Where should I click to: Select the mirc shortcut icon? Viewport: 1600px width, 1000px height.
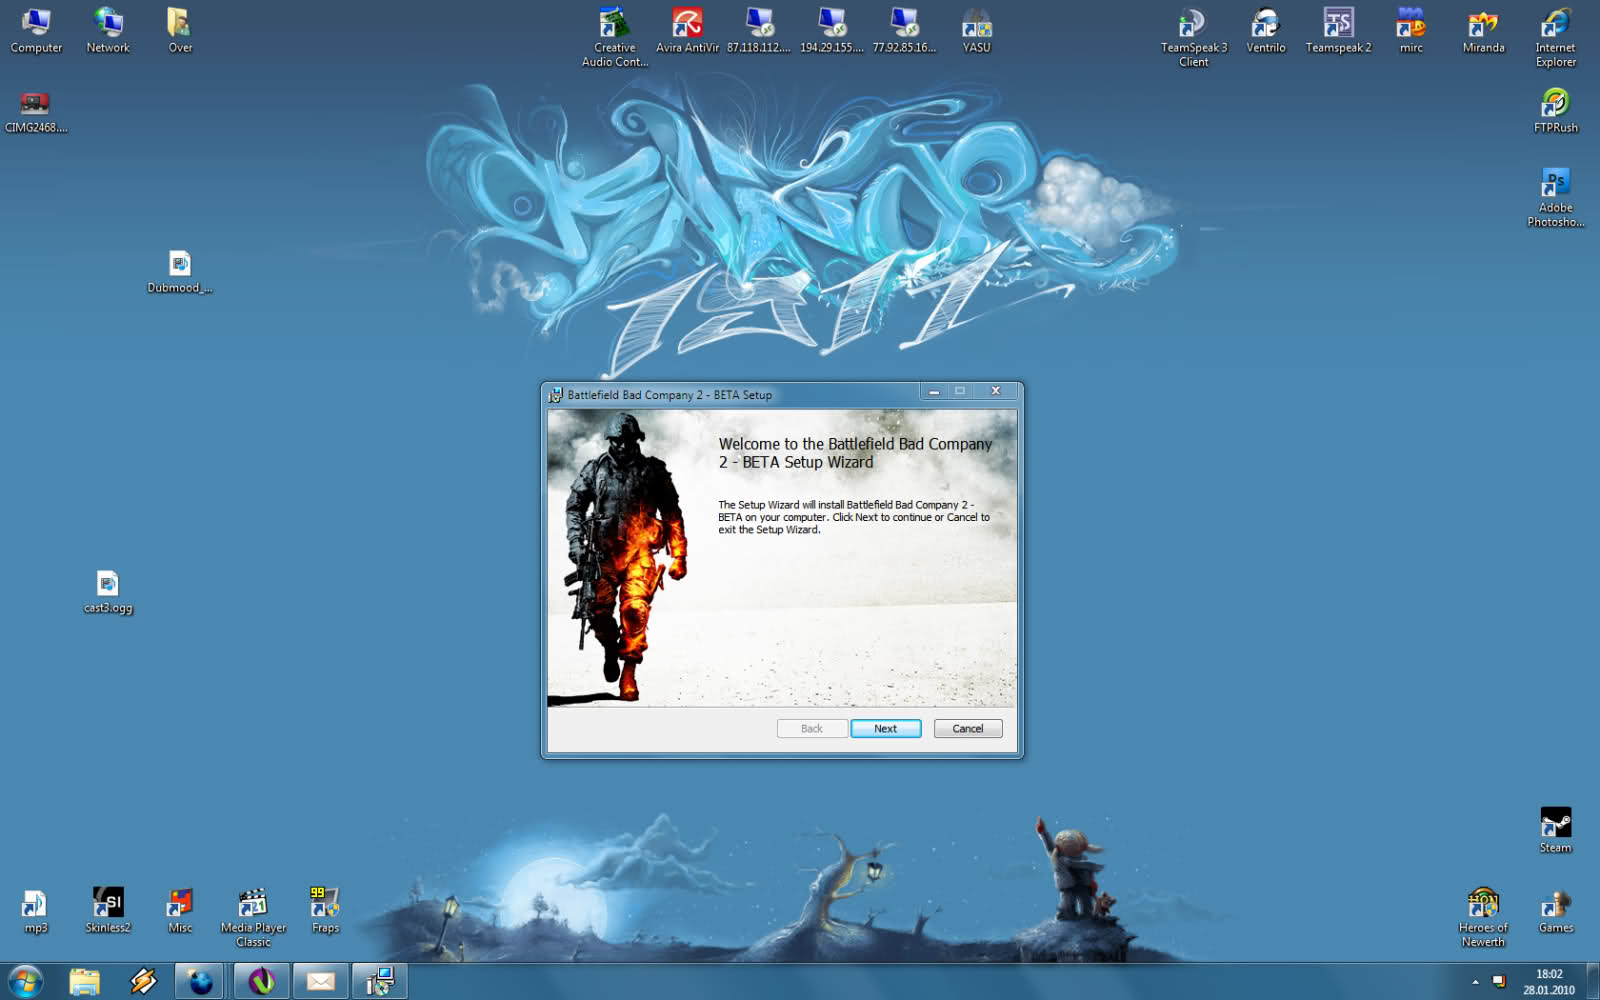(x=1411, y=30)
